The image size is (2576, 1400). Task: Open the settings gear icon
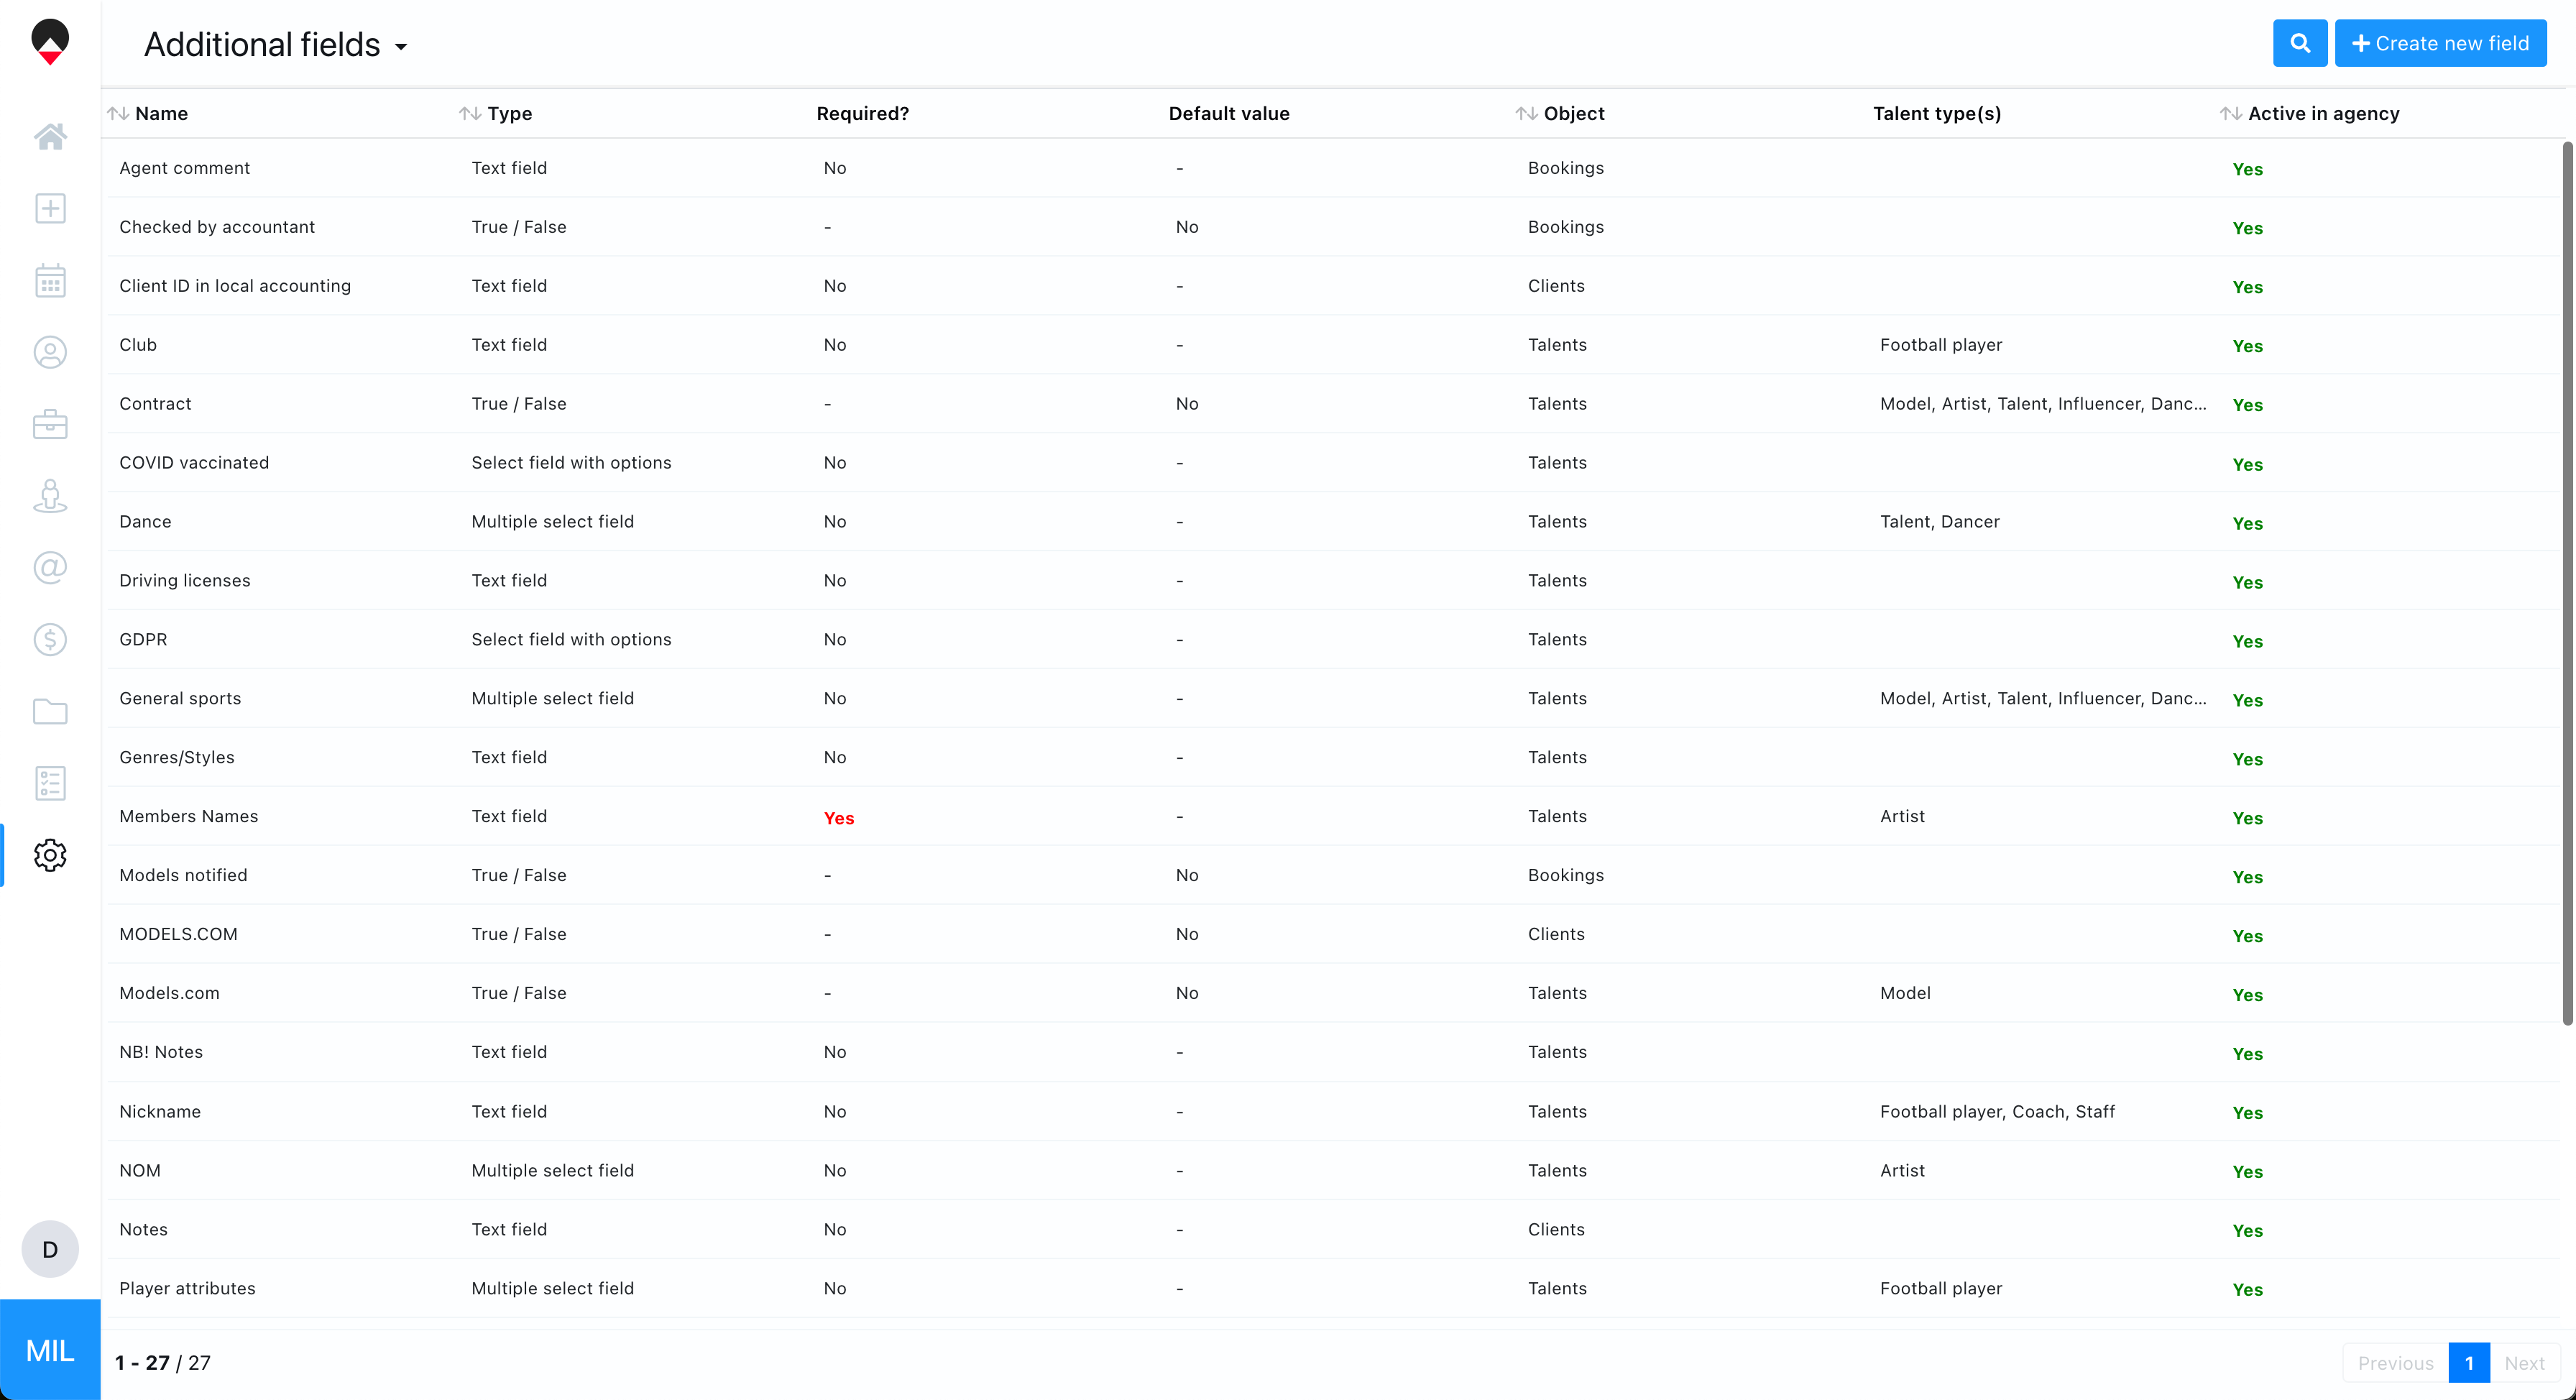(x=50, y=855)
